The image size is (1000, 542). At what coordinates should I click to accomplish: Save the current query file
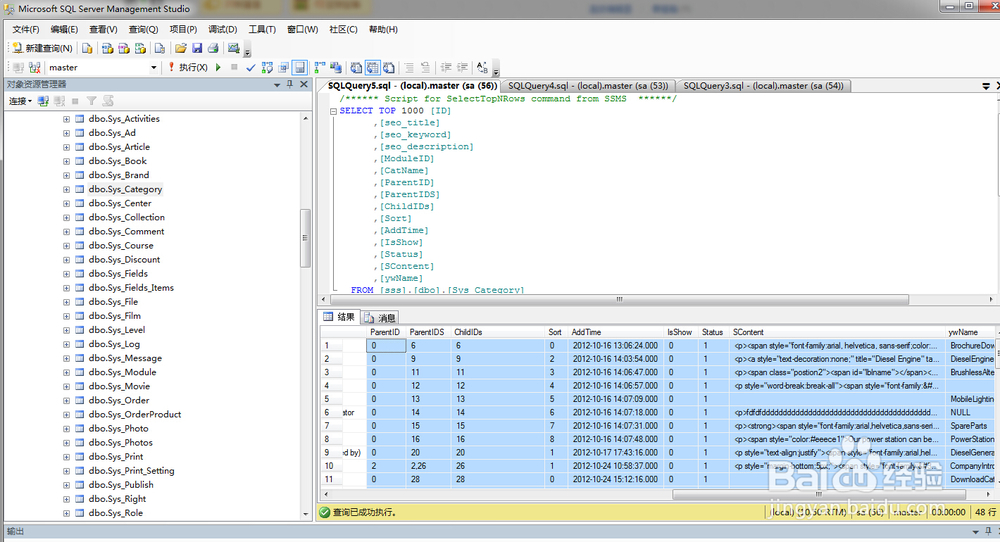click(x=197, y=48)
